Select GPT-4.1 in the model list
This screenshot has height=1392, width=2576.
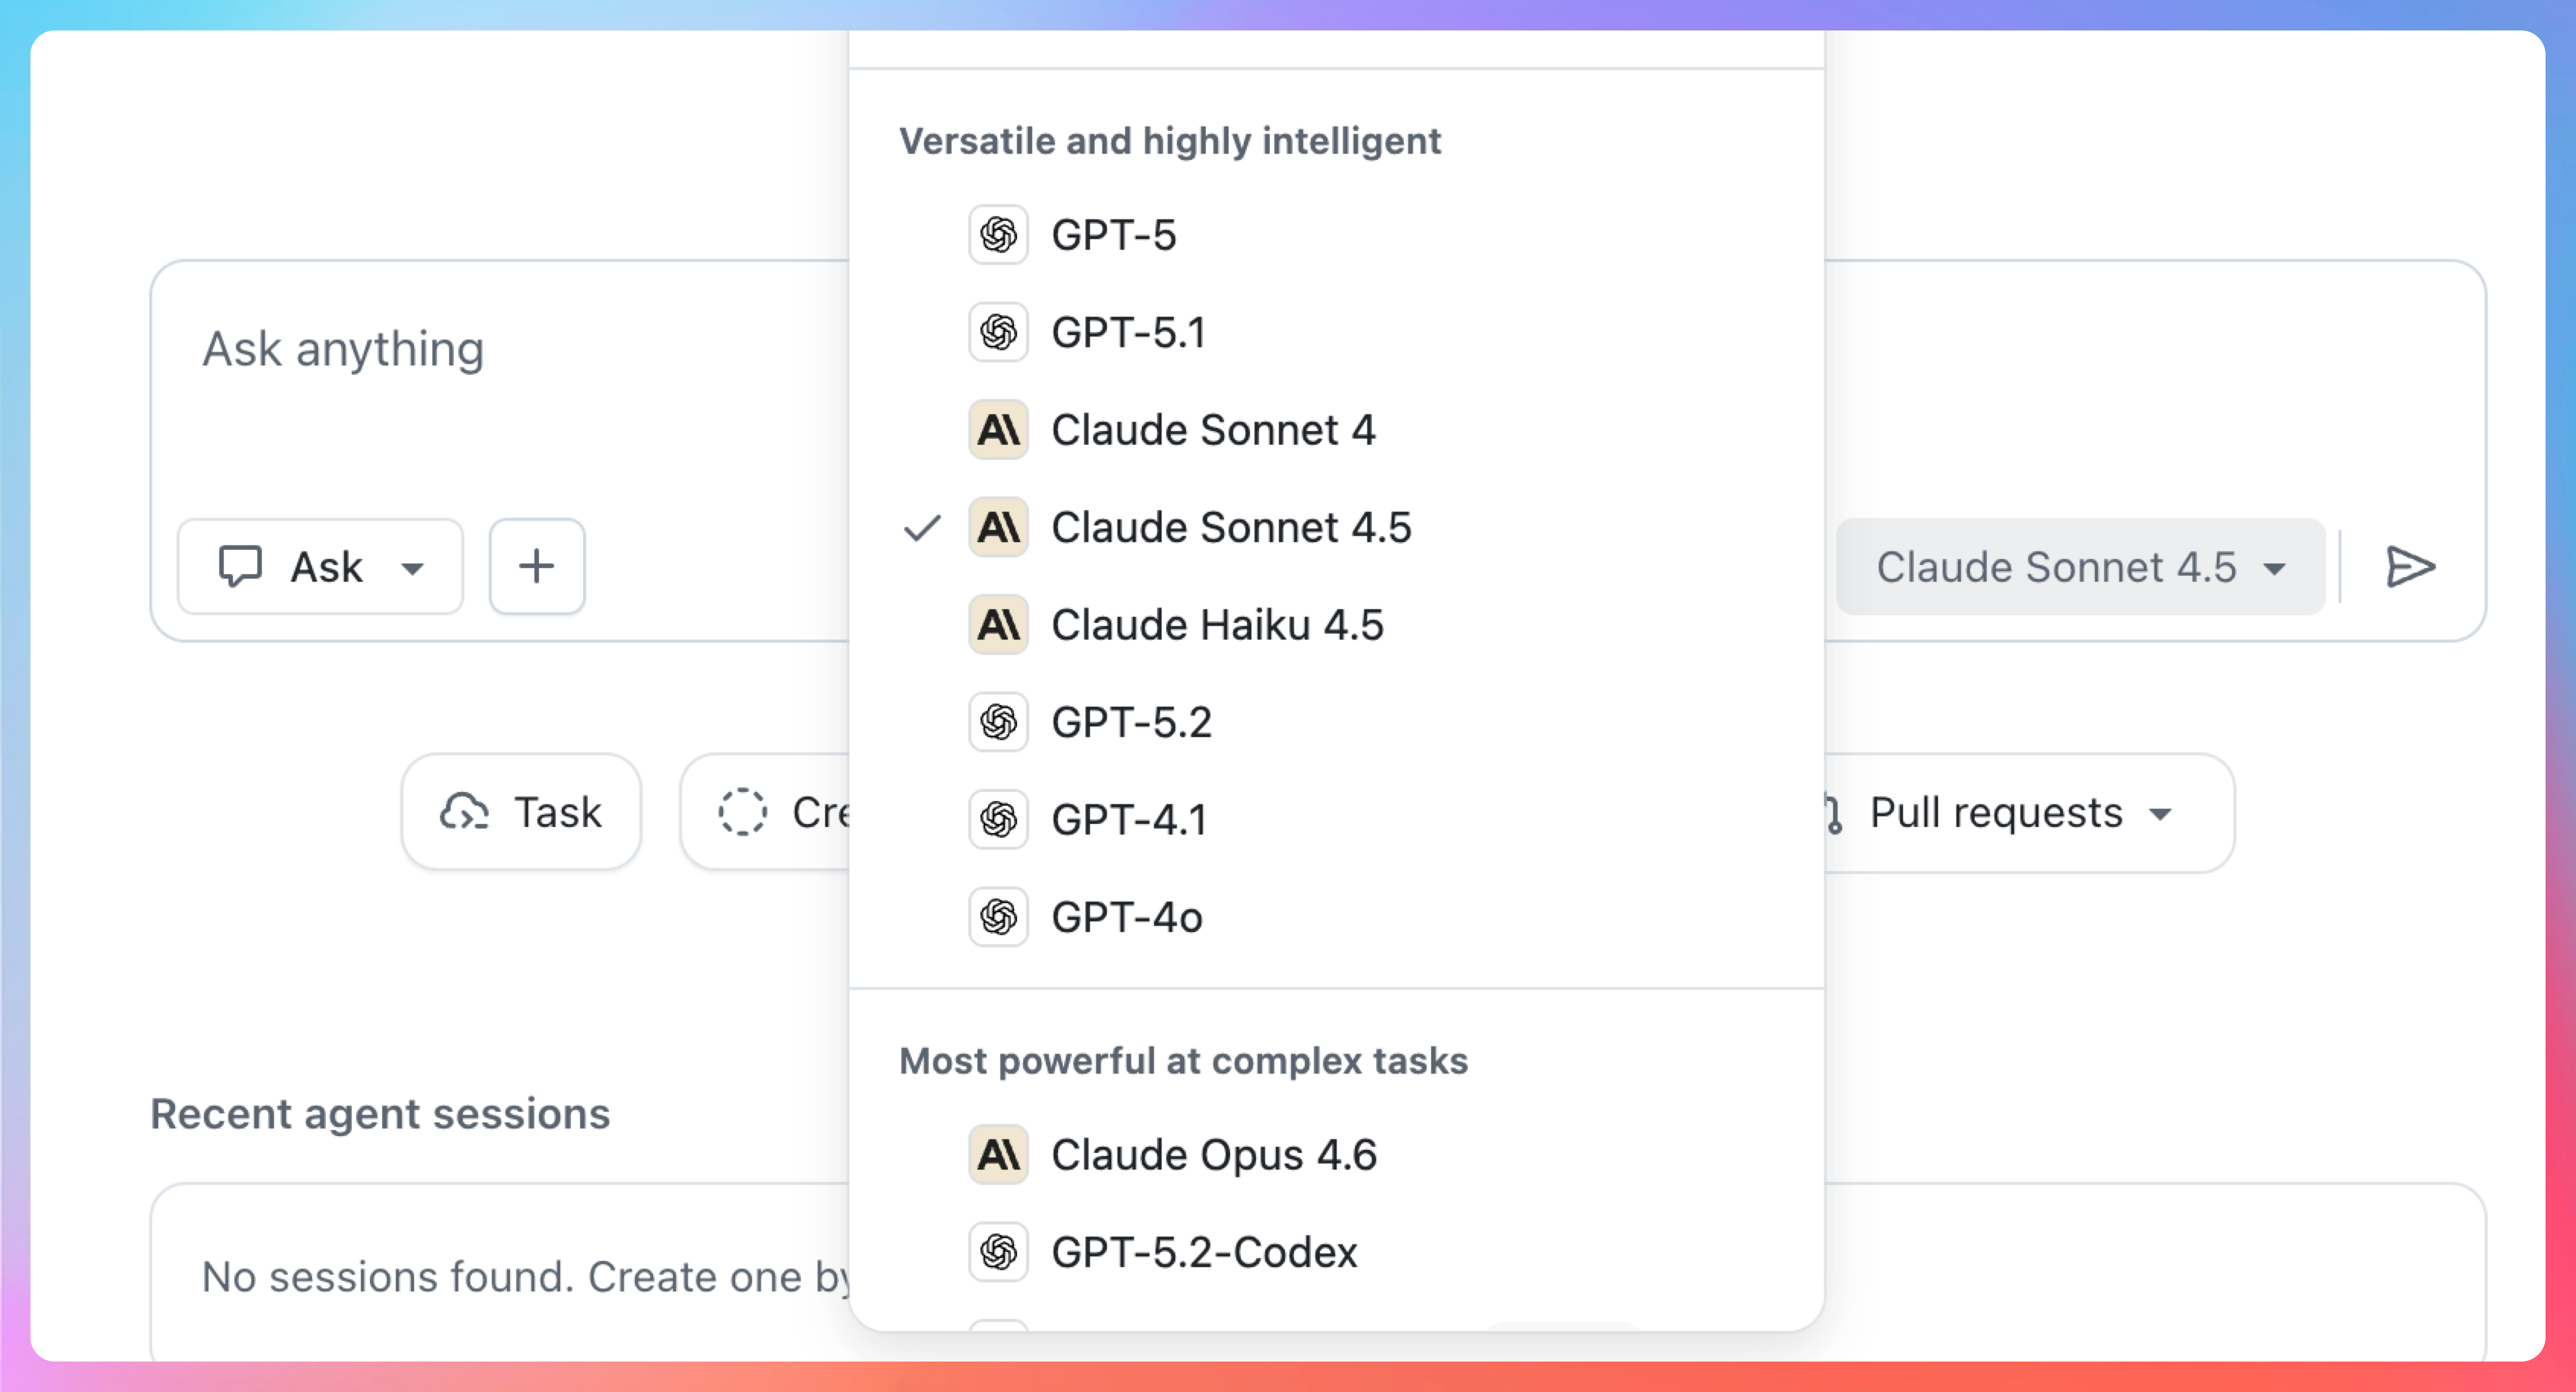click(1128, 820)
